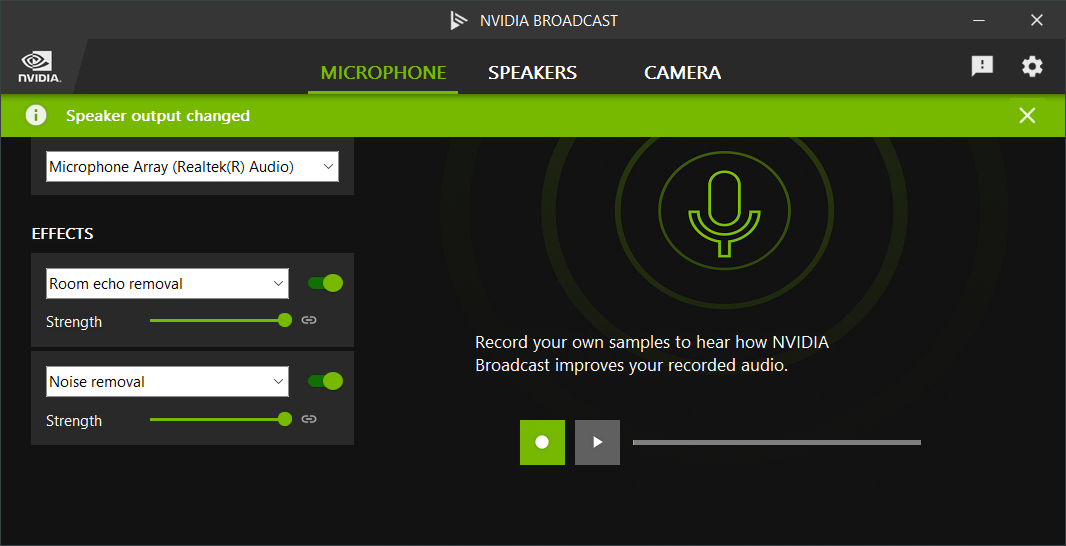Click the link icon beside Room echo Strength
Image resolution: width=1066 pixels, height=546 pixels.
click(x=309, y=320)
